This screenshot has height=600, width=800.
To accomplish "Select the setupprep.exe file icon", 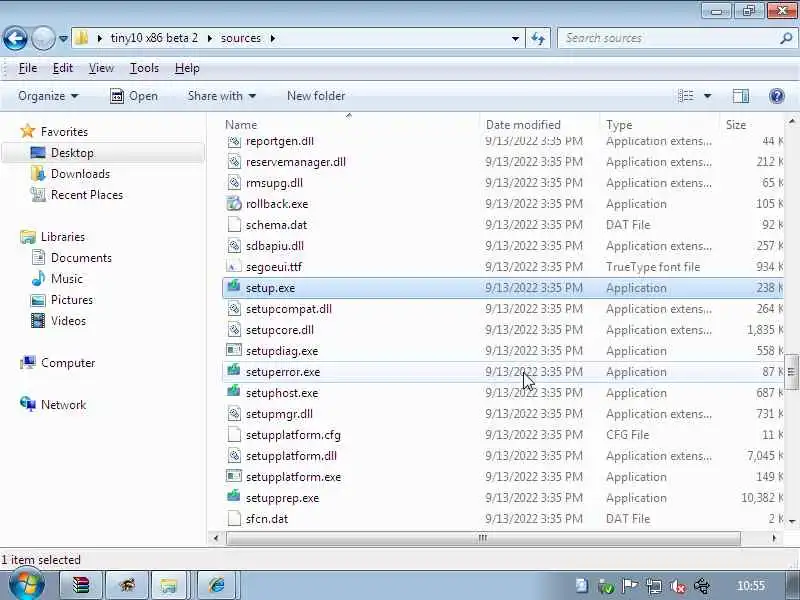I will pyautogui.click(x=234, y=497).
